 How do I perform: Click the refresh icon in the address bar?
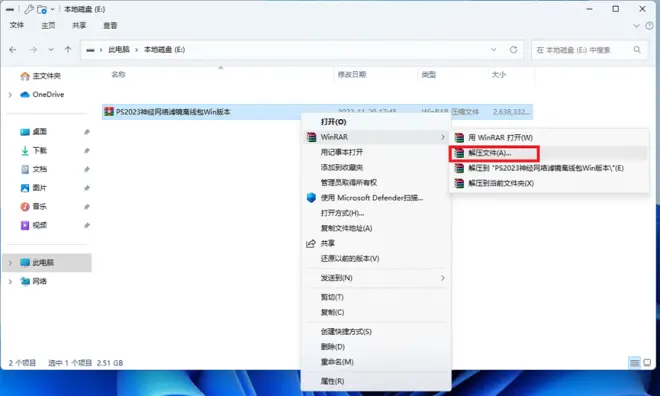(x=513, y=50)
